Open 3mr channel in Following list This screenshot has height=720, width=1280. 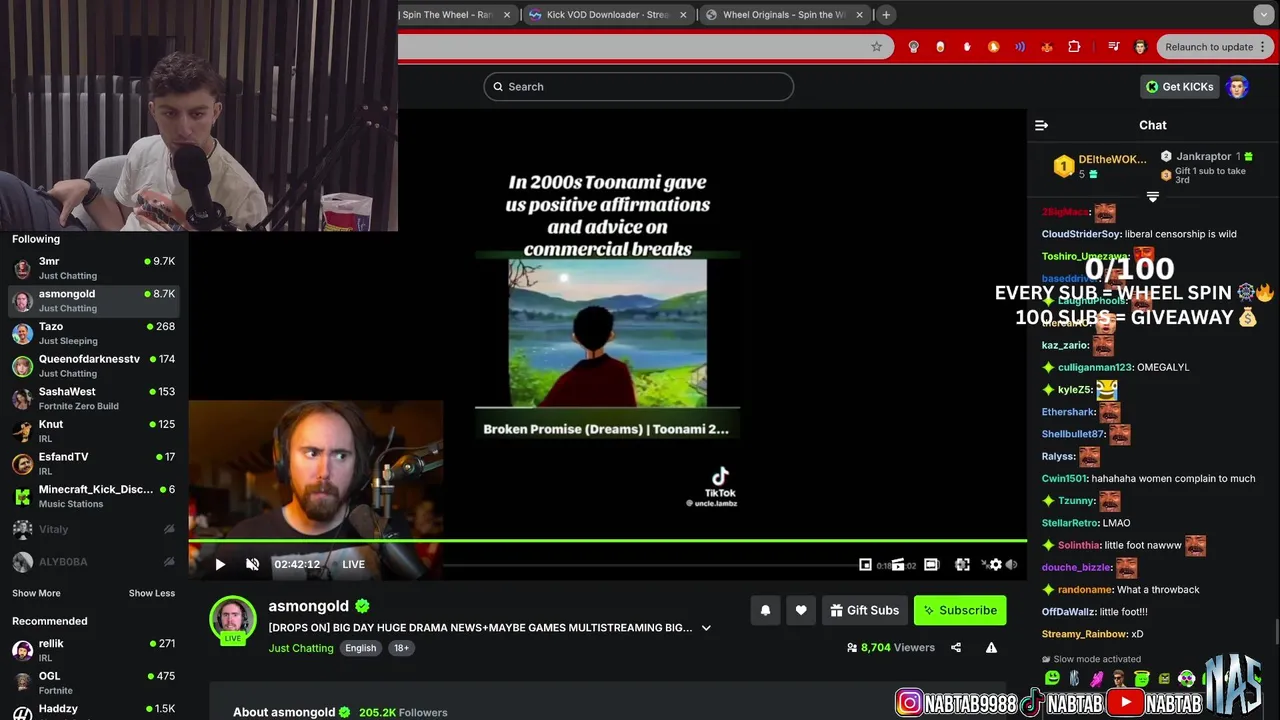tap(94, 268)
